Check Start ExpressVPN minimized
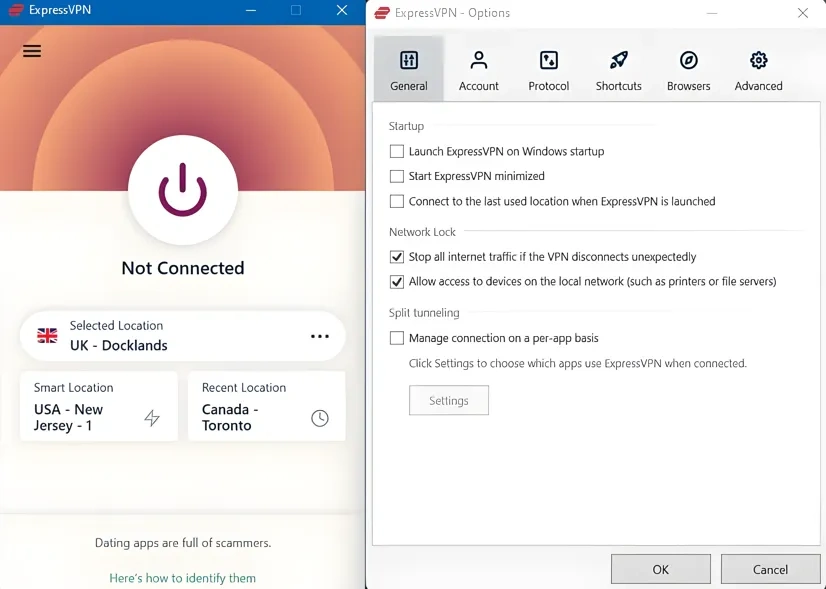The width and height of the screenshot is (826, 589). [397, 176]
